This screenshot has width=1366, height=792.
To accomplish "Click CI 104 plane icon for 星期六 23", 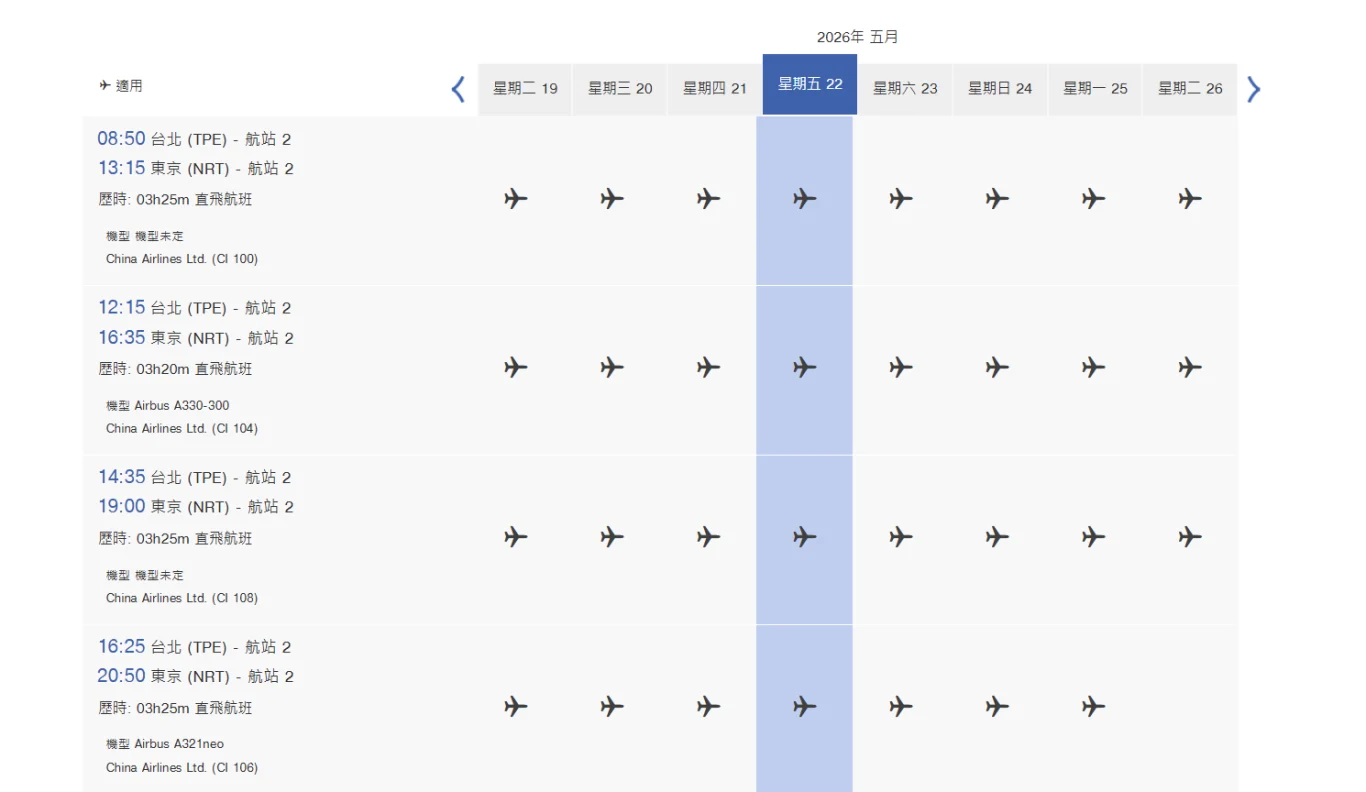I will tap(901, 368).
